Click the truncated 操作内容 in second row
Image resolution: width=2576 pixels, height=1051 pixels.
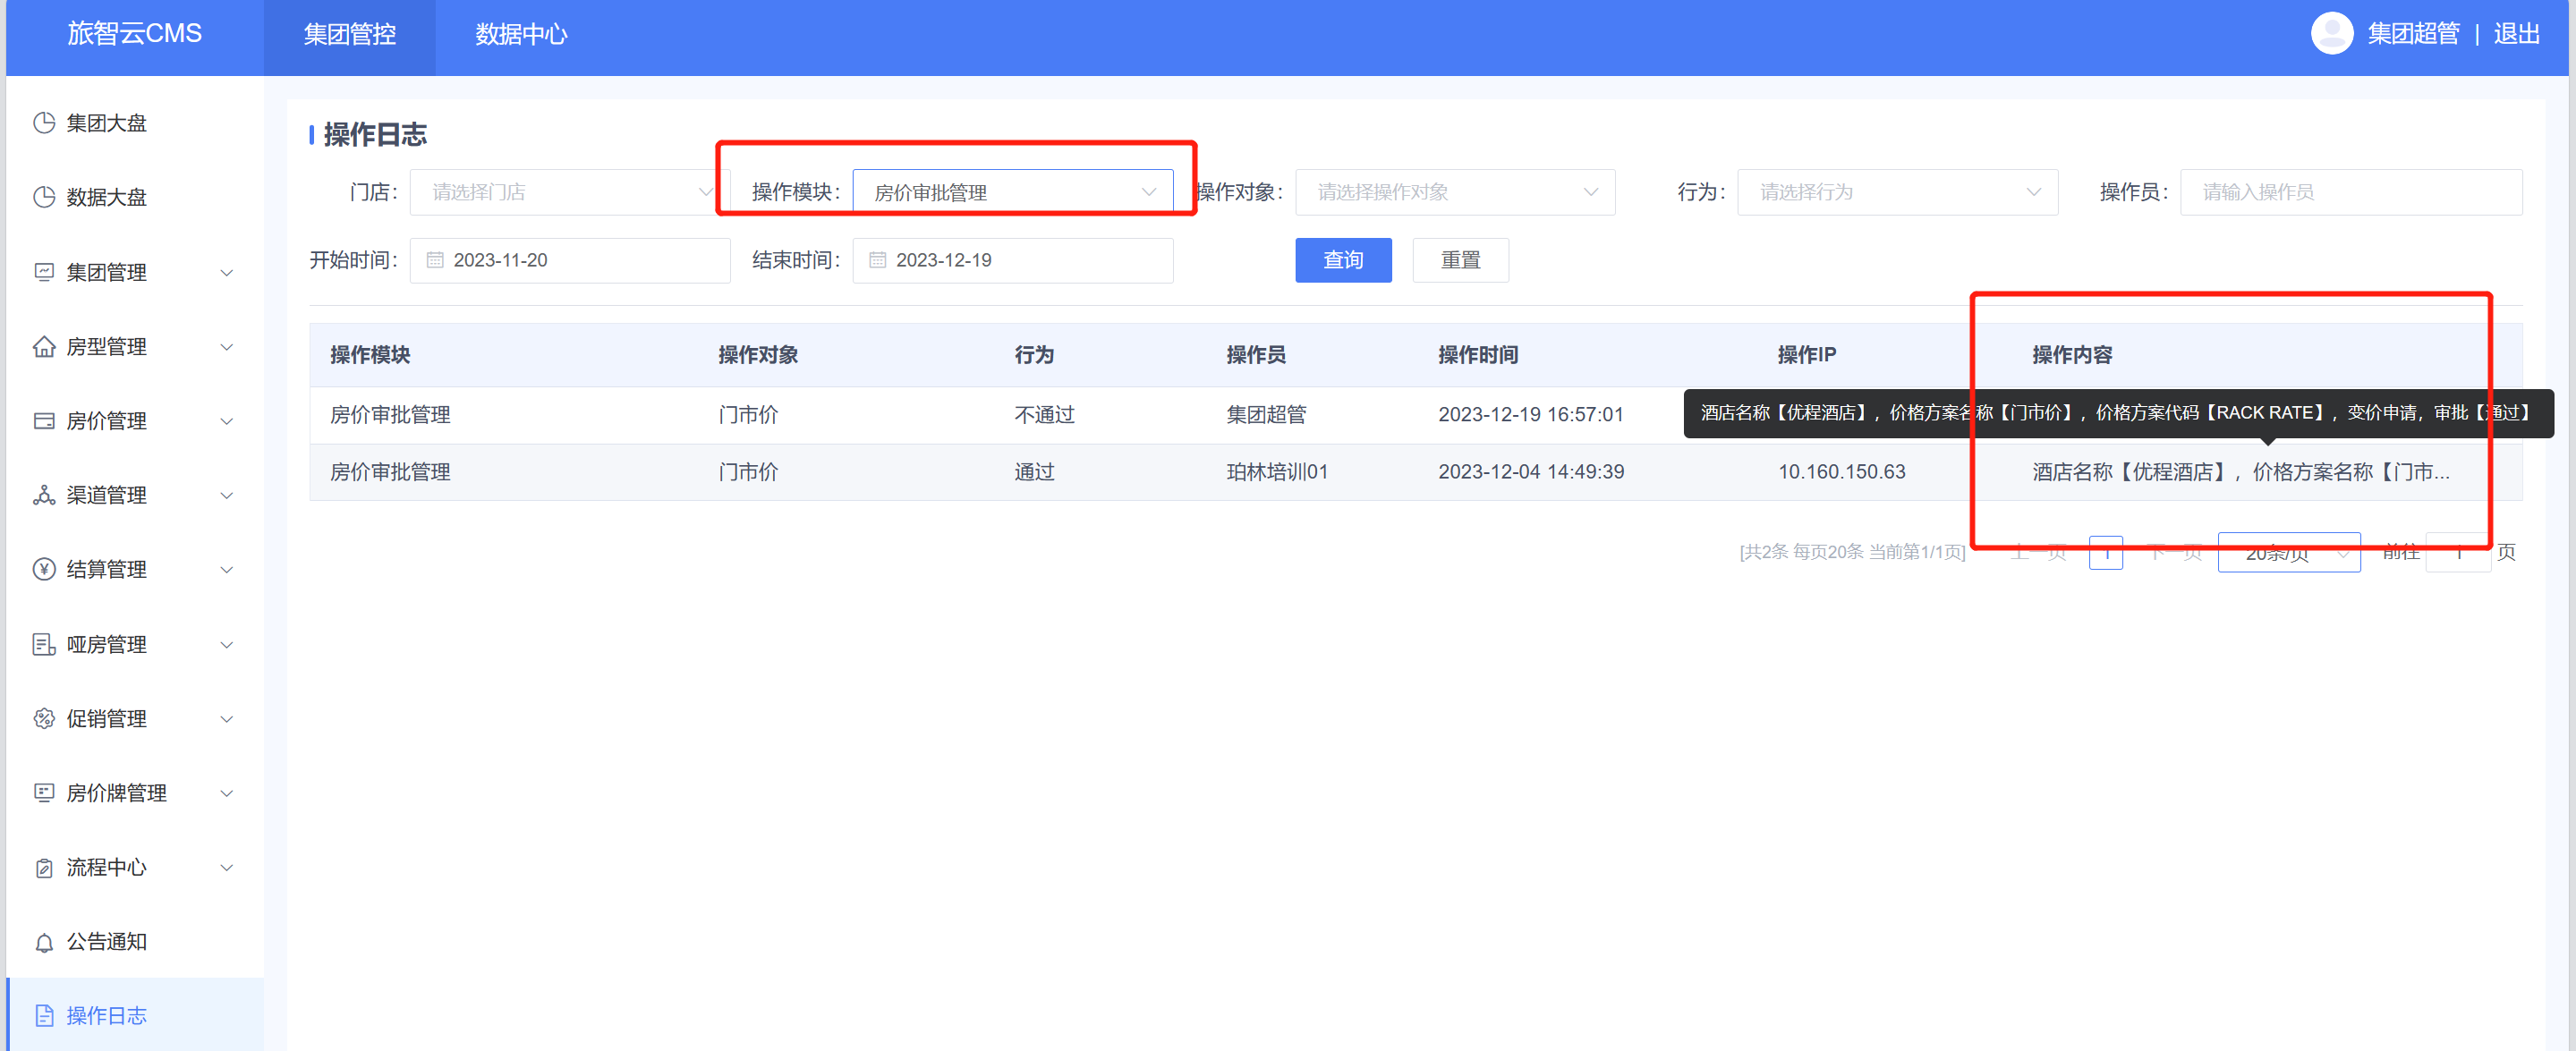coord(2240,471)
